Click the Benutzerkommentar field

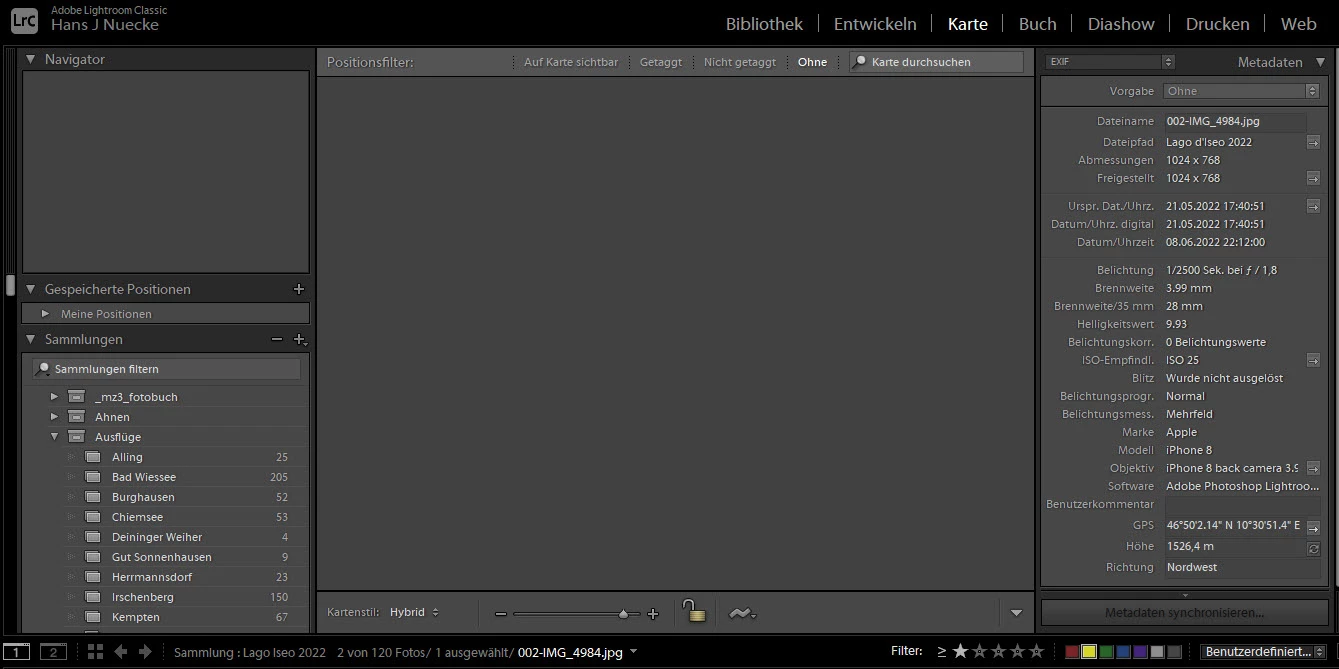[1242, 505]
